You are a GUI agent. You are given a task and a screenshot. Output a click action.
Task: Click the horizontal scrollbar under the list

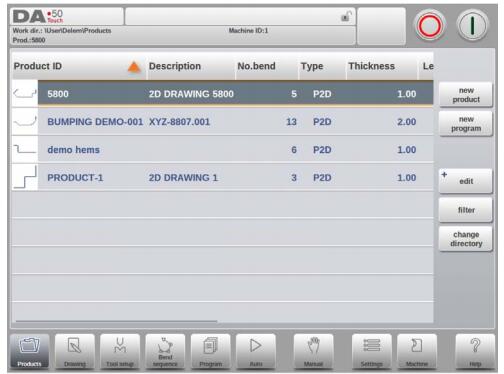click(x=117, y=321)
